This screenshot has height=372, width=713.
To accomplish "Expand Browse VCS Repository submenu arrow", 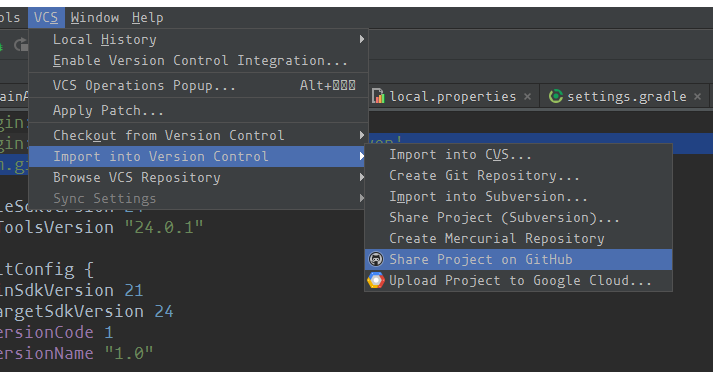I will coord(362,177).
